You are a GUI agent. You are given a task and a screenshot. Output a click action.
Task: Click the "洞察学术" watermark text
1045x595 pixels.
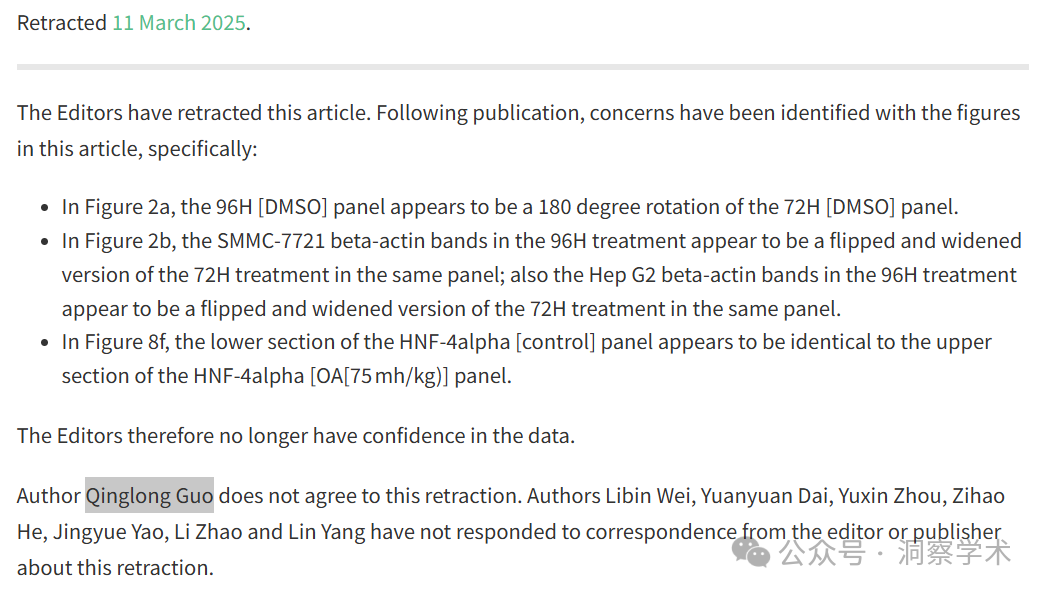(x=954, y=552)
